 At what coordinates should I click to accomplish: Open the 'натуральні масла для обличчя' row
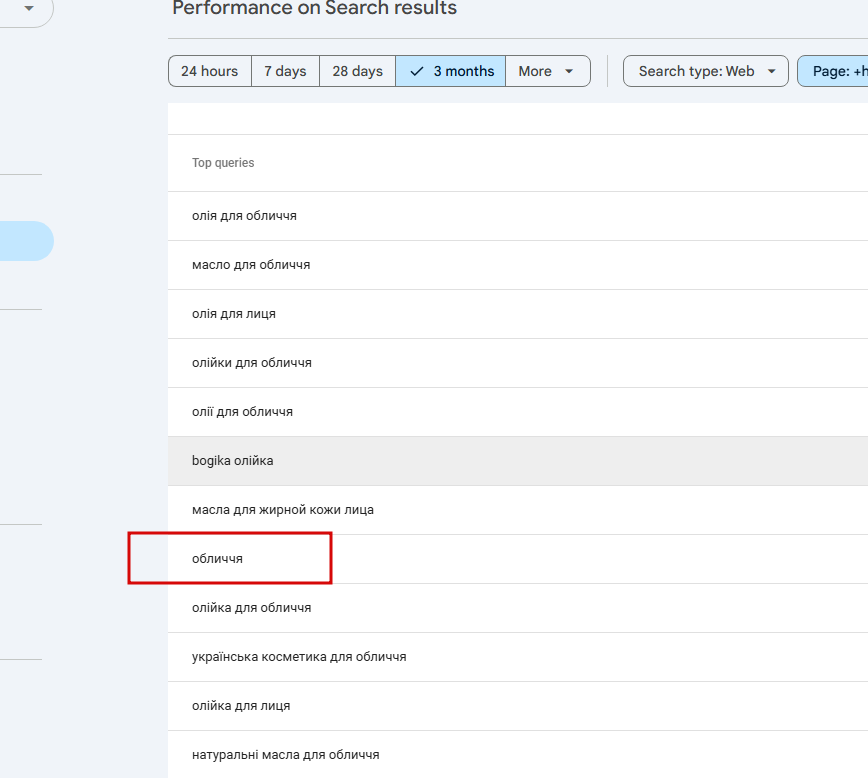(286, 755)
